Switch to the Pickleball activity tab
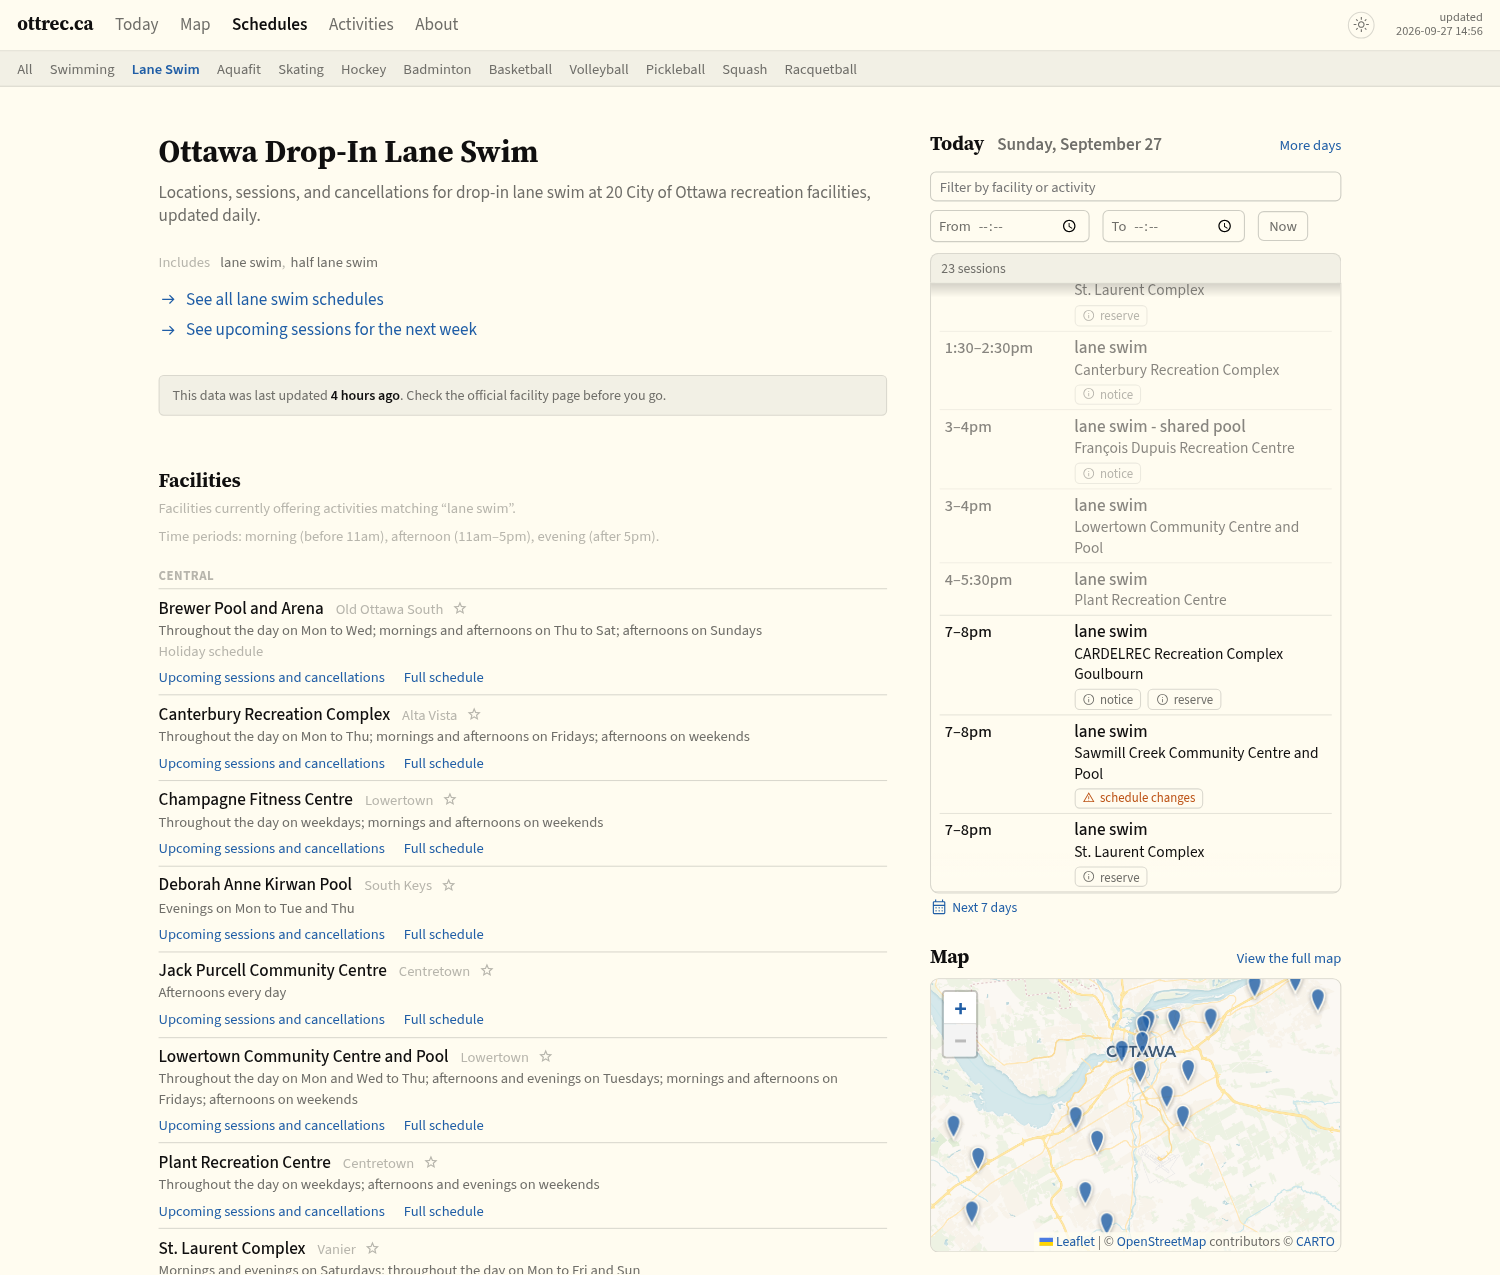This screenshot has width=1500, height=1275. click(x=675, y=69)
